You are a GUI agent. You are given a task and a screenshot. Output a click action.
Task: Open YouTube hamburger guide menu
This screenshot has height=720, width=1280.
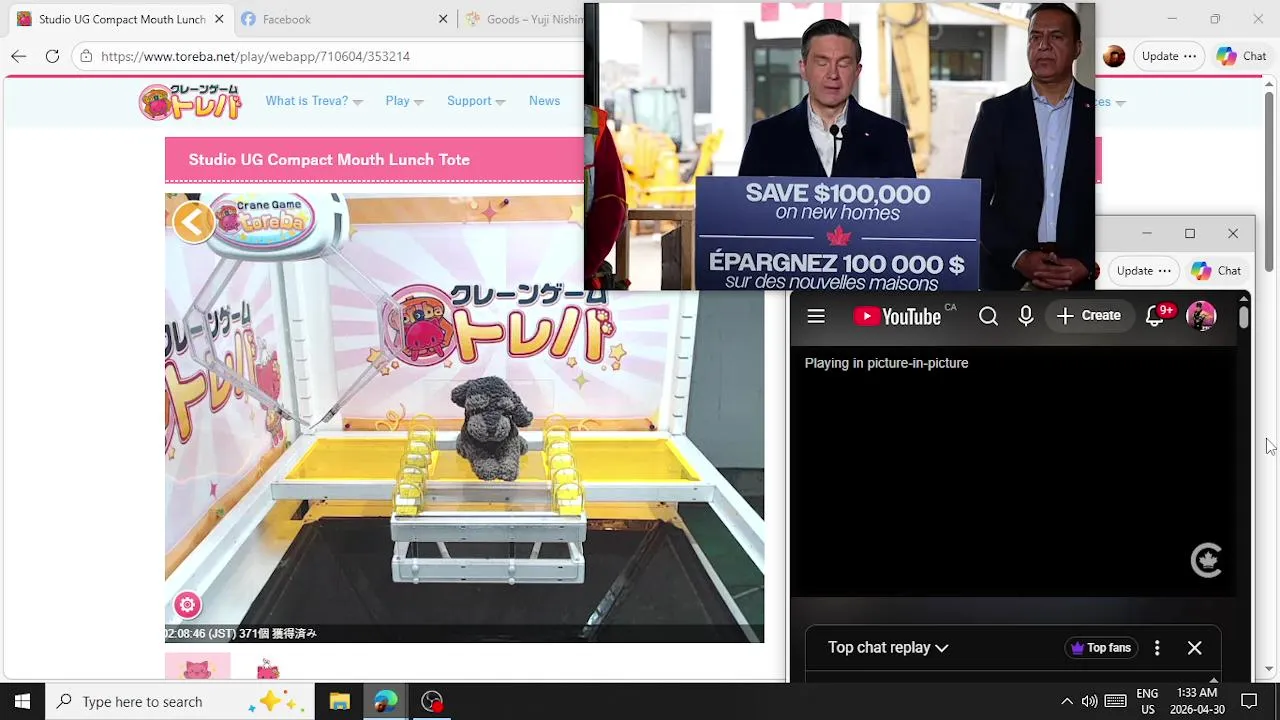pyautogui.click(x=816, y=316)
